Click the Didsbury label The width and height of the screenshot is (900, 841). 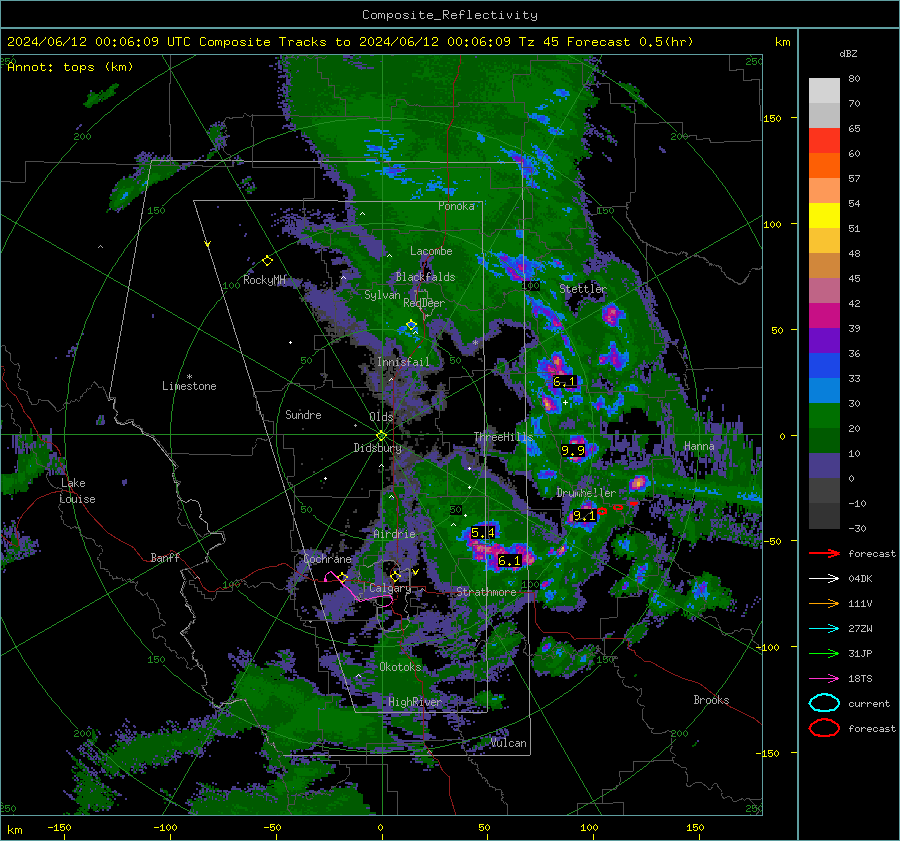point(378,448)
